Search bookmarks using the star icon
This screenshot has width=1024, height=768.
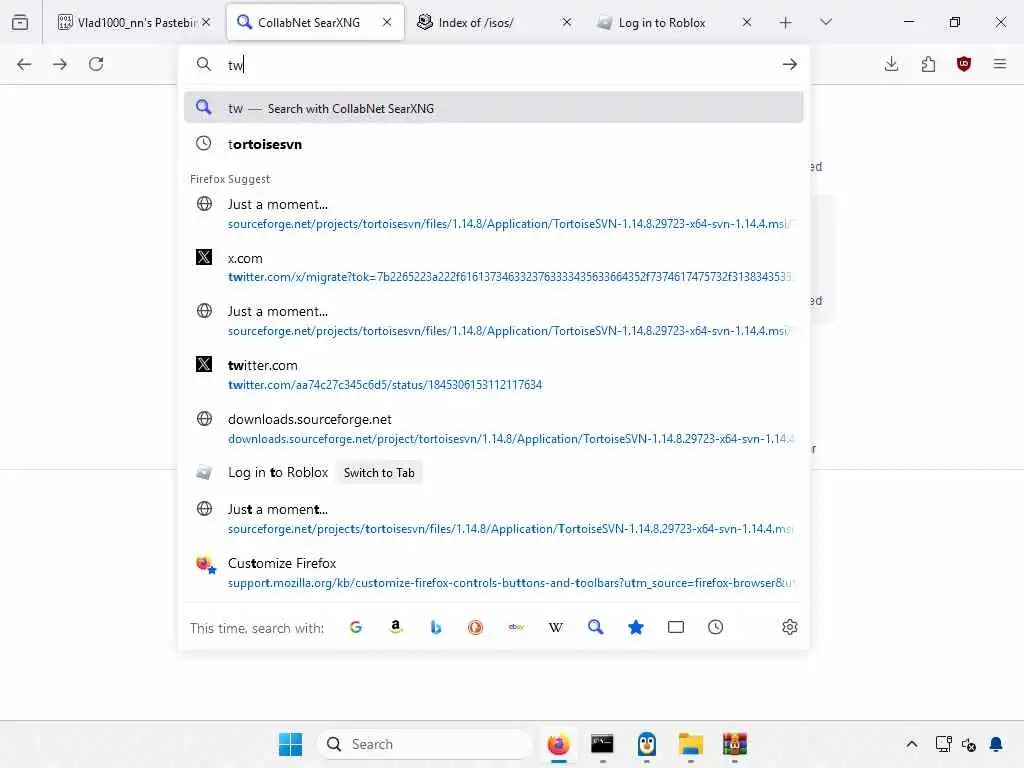pyautogui.click(x=635, y=628)
